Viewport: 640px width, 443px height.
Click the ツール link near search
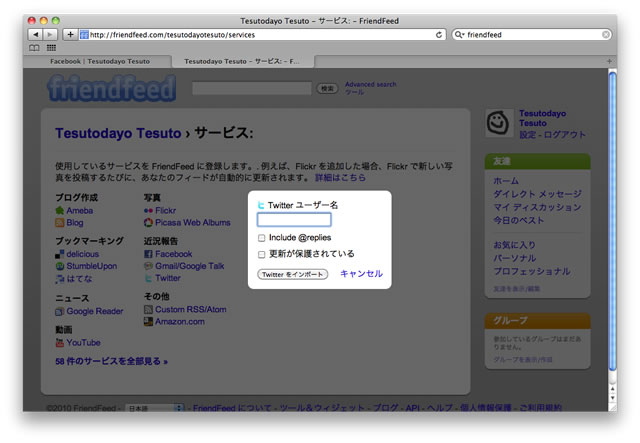pyautogui.click(x=354, y=92)
